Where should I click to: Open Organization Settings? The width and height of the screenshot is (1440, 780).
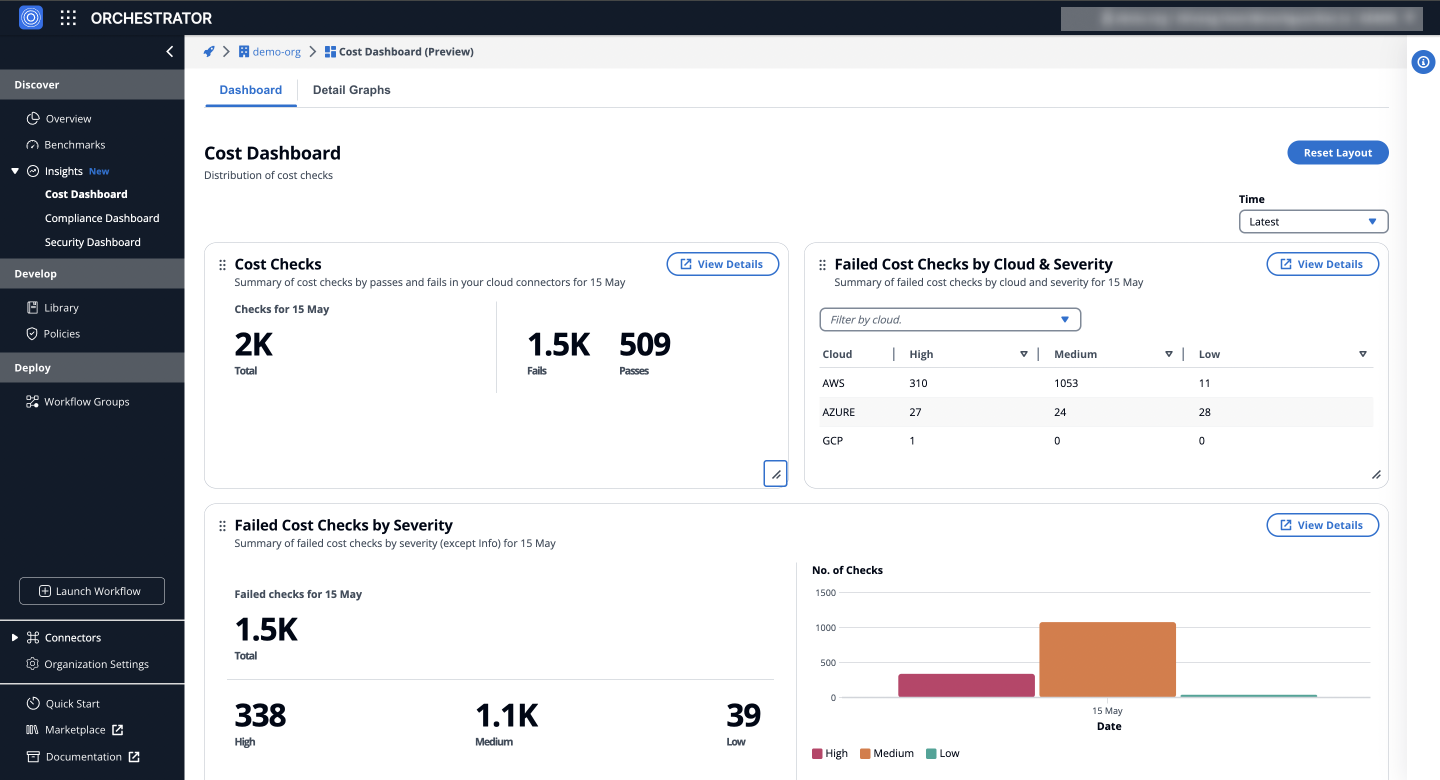(x=97, y=663)
